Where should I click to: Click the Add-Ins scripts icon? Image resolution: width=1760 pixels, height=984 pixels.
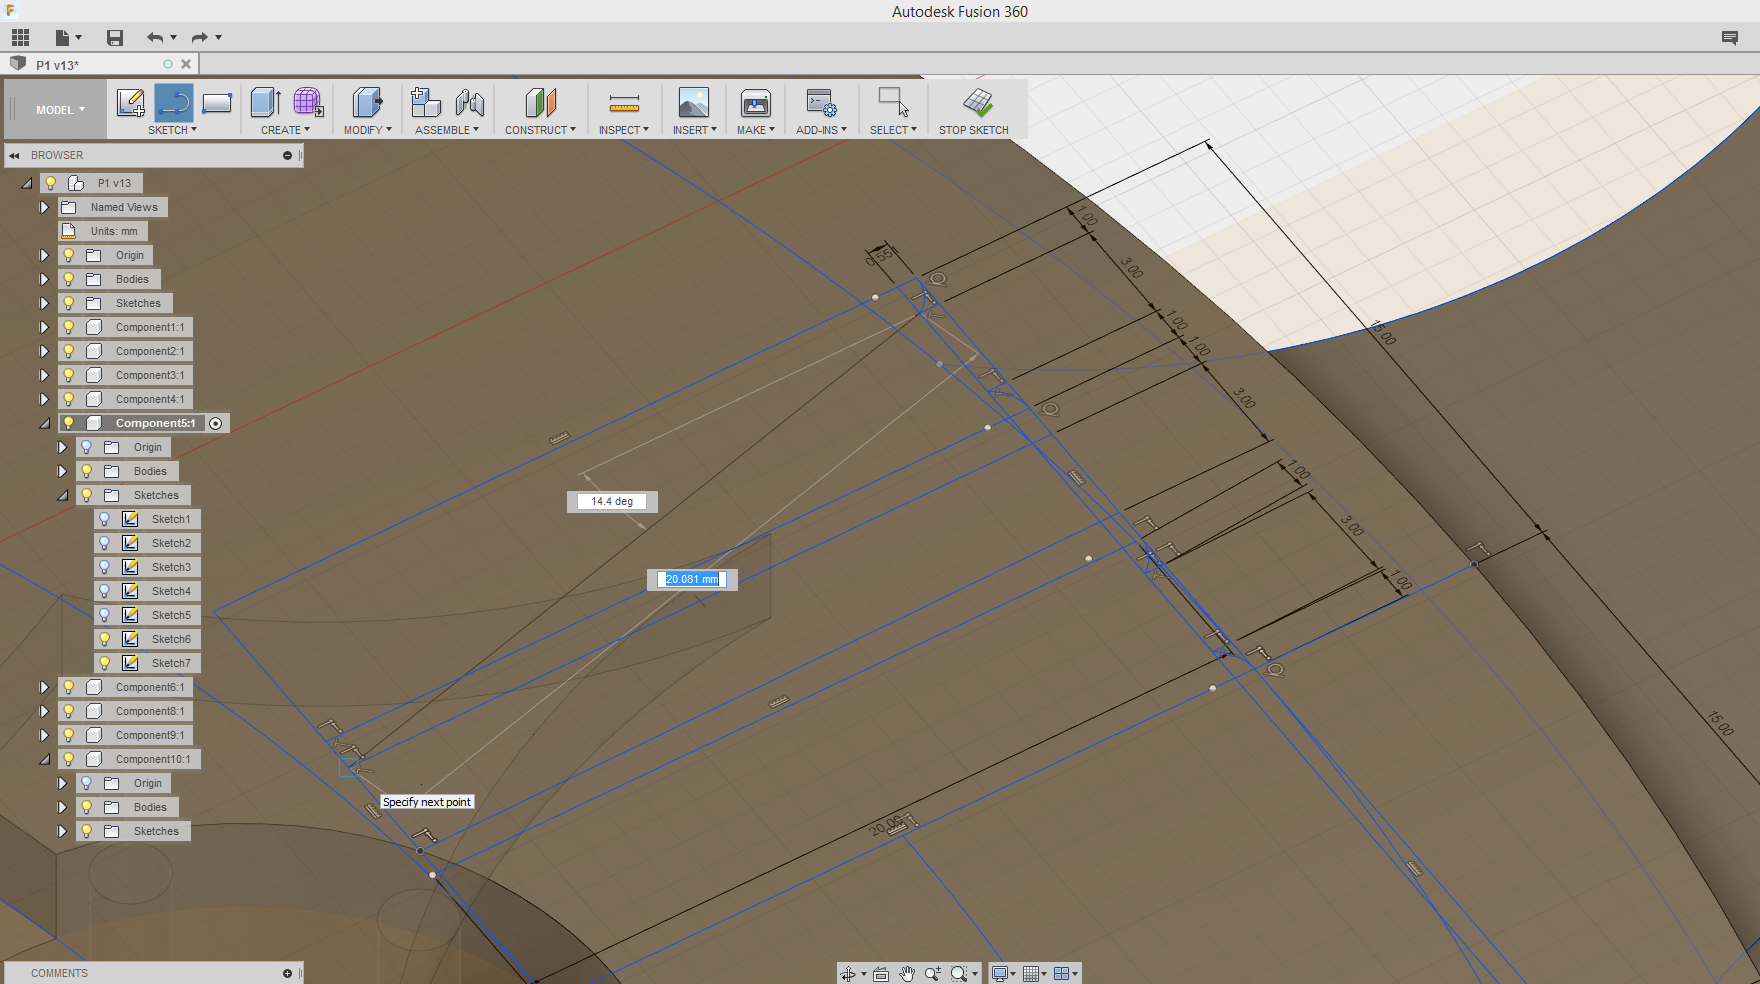click(x=822, y=102)
